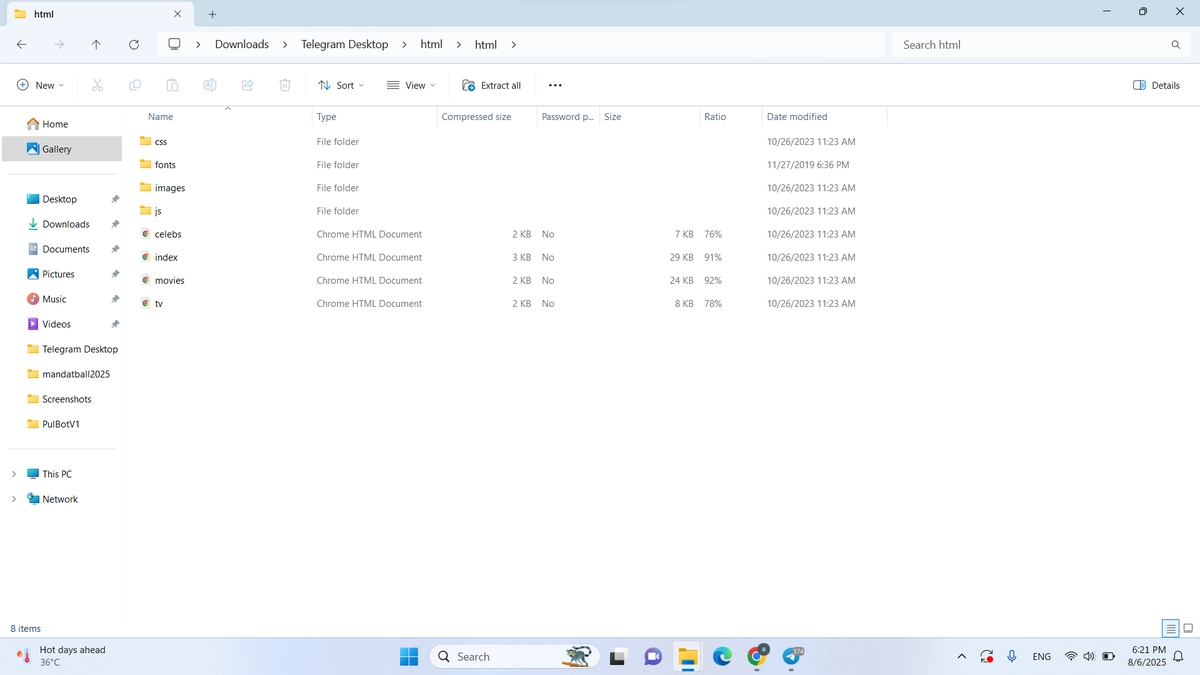
Task: Open the See more three-dots menu
Action: tap(555, 85)
